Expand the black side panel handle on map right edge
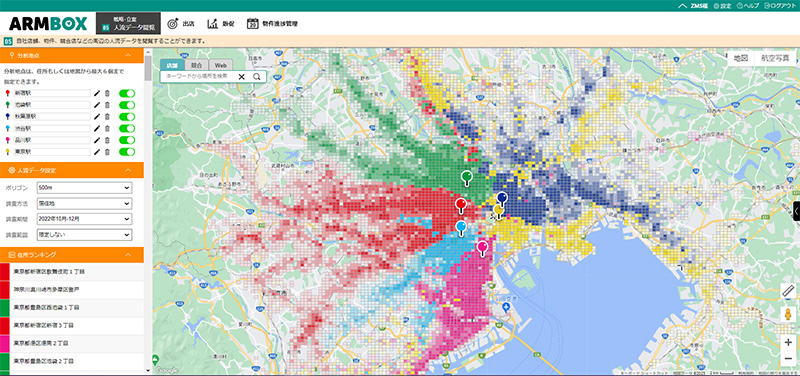Image resolution: width=800 pixels, height=376 pixels. 796,211
